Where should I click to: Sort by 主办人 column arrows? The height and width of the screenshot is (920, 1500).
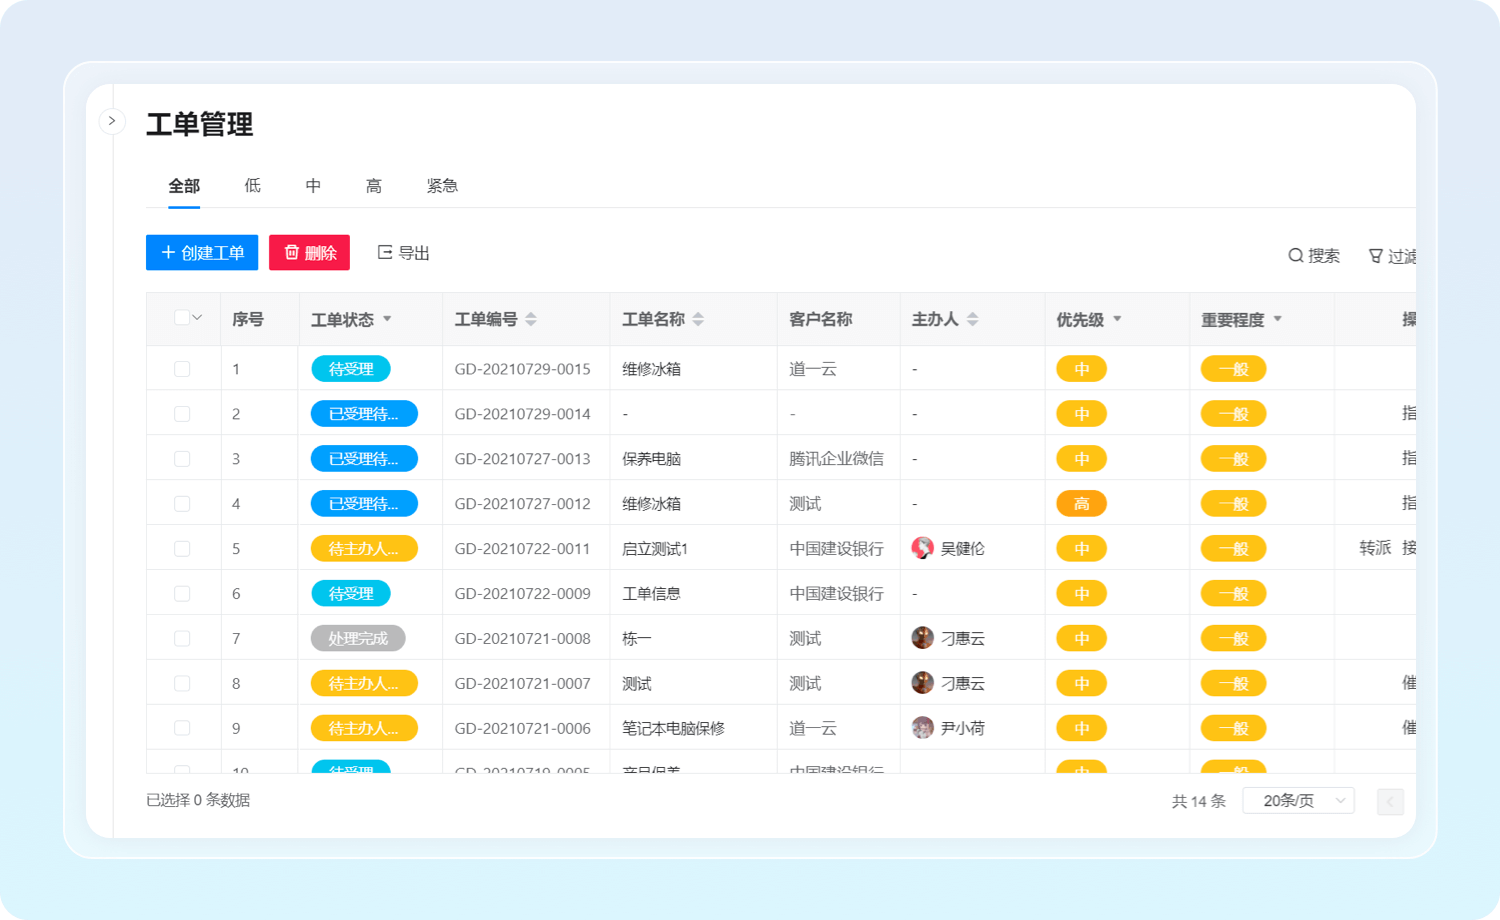tap(972, 319)
